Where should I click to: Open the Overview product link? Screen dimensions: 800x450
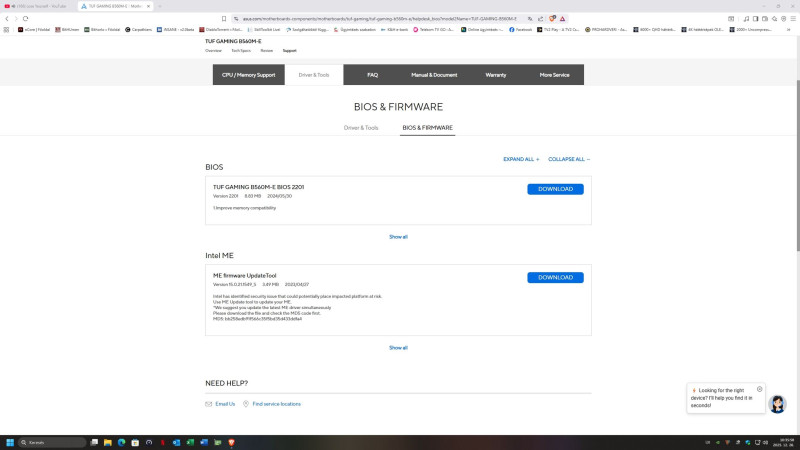tap(213, 51)
